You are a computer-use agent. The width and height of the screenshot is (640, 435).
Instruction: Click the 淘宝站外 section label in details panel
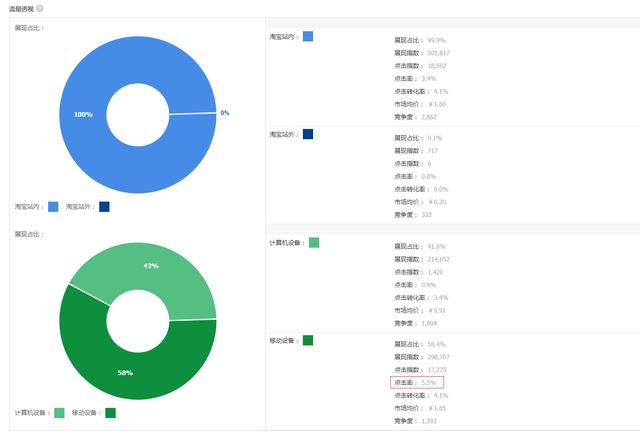[284, 135]
